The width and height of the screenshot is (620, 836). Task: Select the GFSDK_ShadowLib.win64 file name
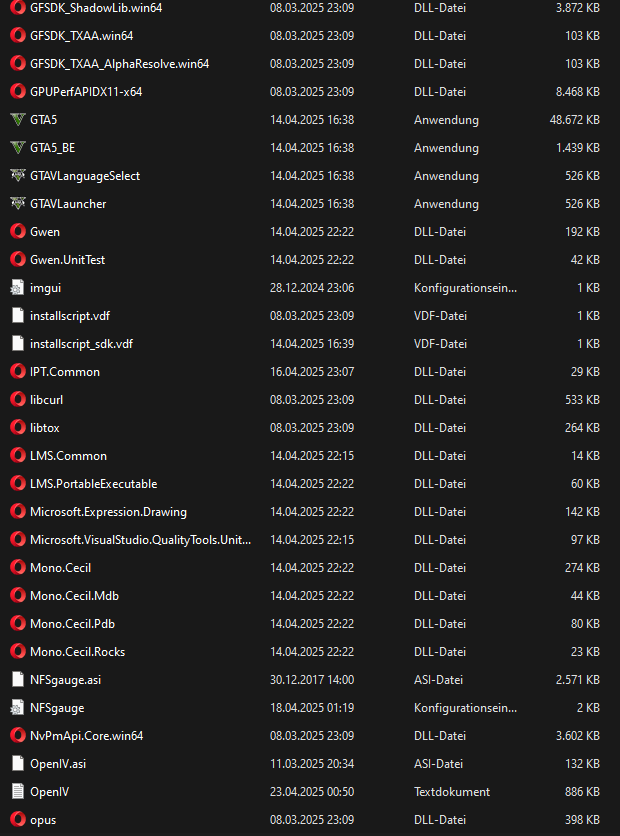click(x=96, y=8)
